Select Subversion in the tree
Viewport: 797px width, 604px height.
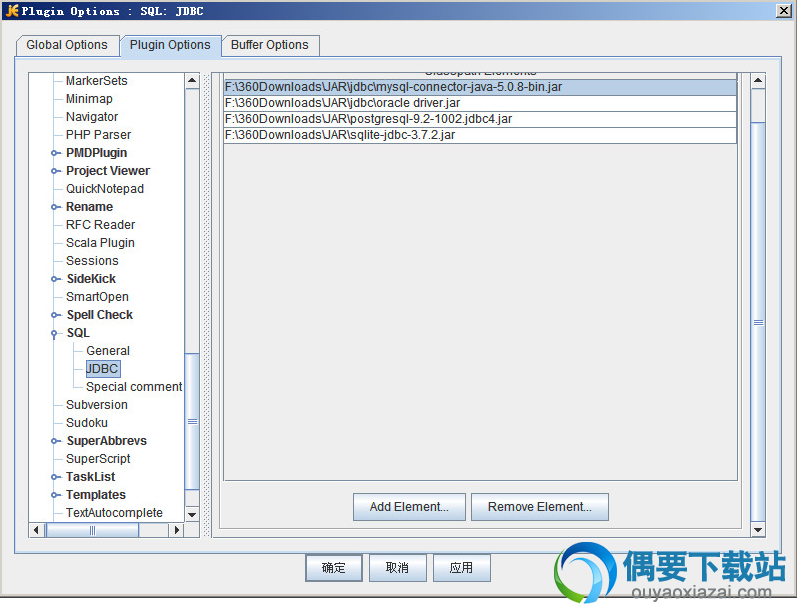click(97, 405)
